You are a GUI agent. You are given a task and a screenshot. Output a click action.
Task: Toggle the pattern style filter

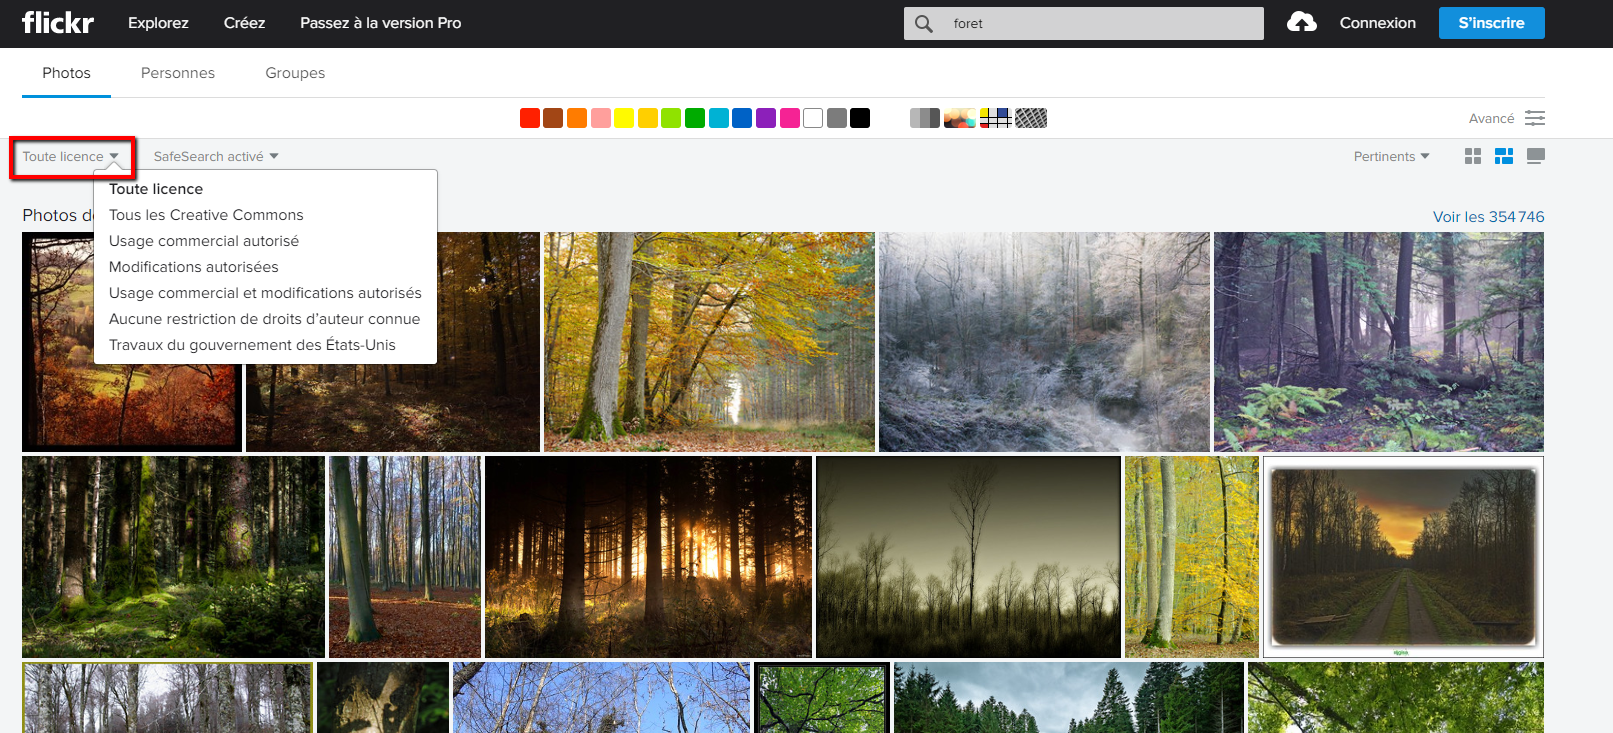[1031, 118]
